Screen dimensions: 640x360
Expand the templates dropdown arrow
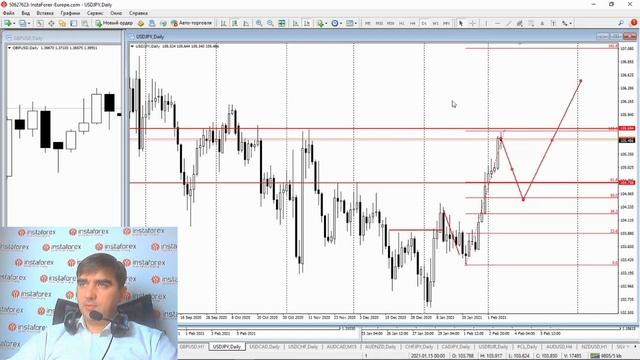point(356,23)
